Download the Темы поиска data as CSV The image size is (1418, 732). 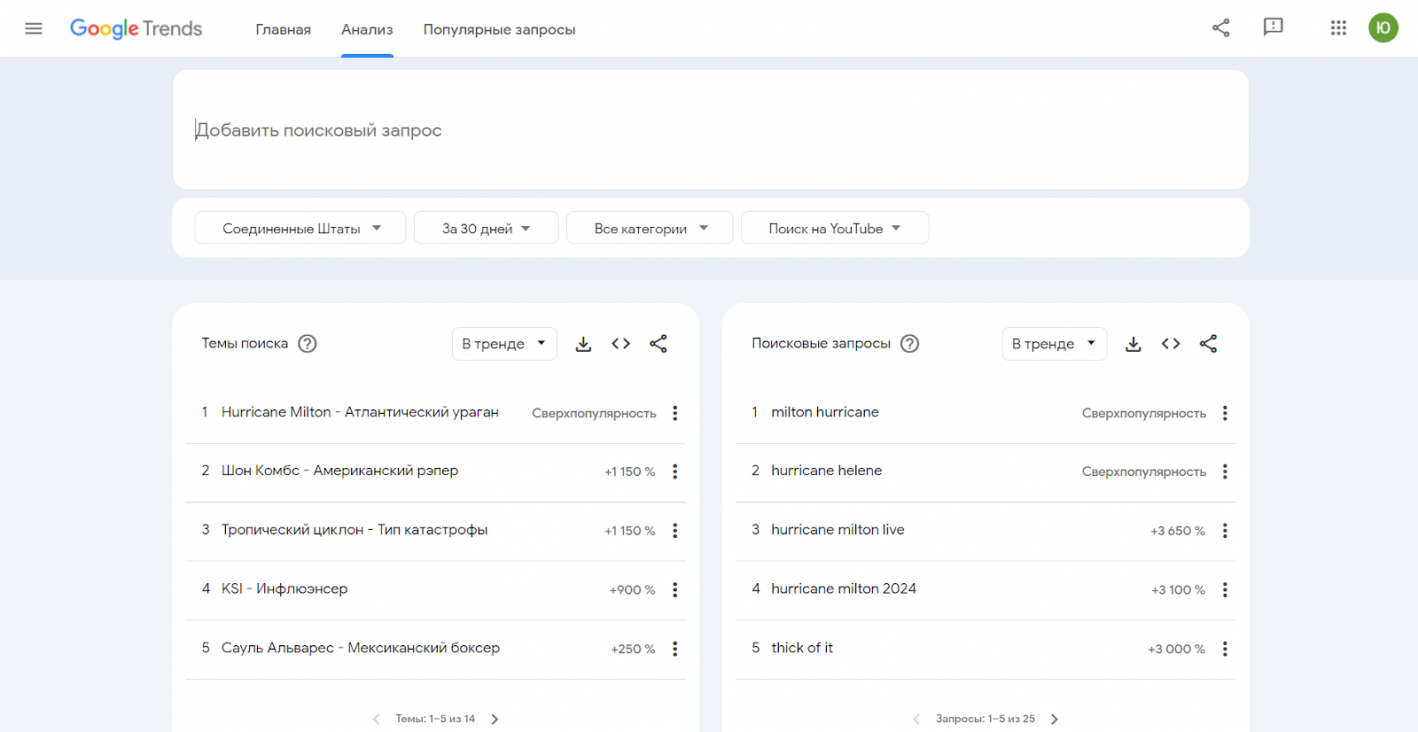click(584, 344)
